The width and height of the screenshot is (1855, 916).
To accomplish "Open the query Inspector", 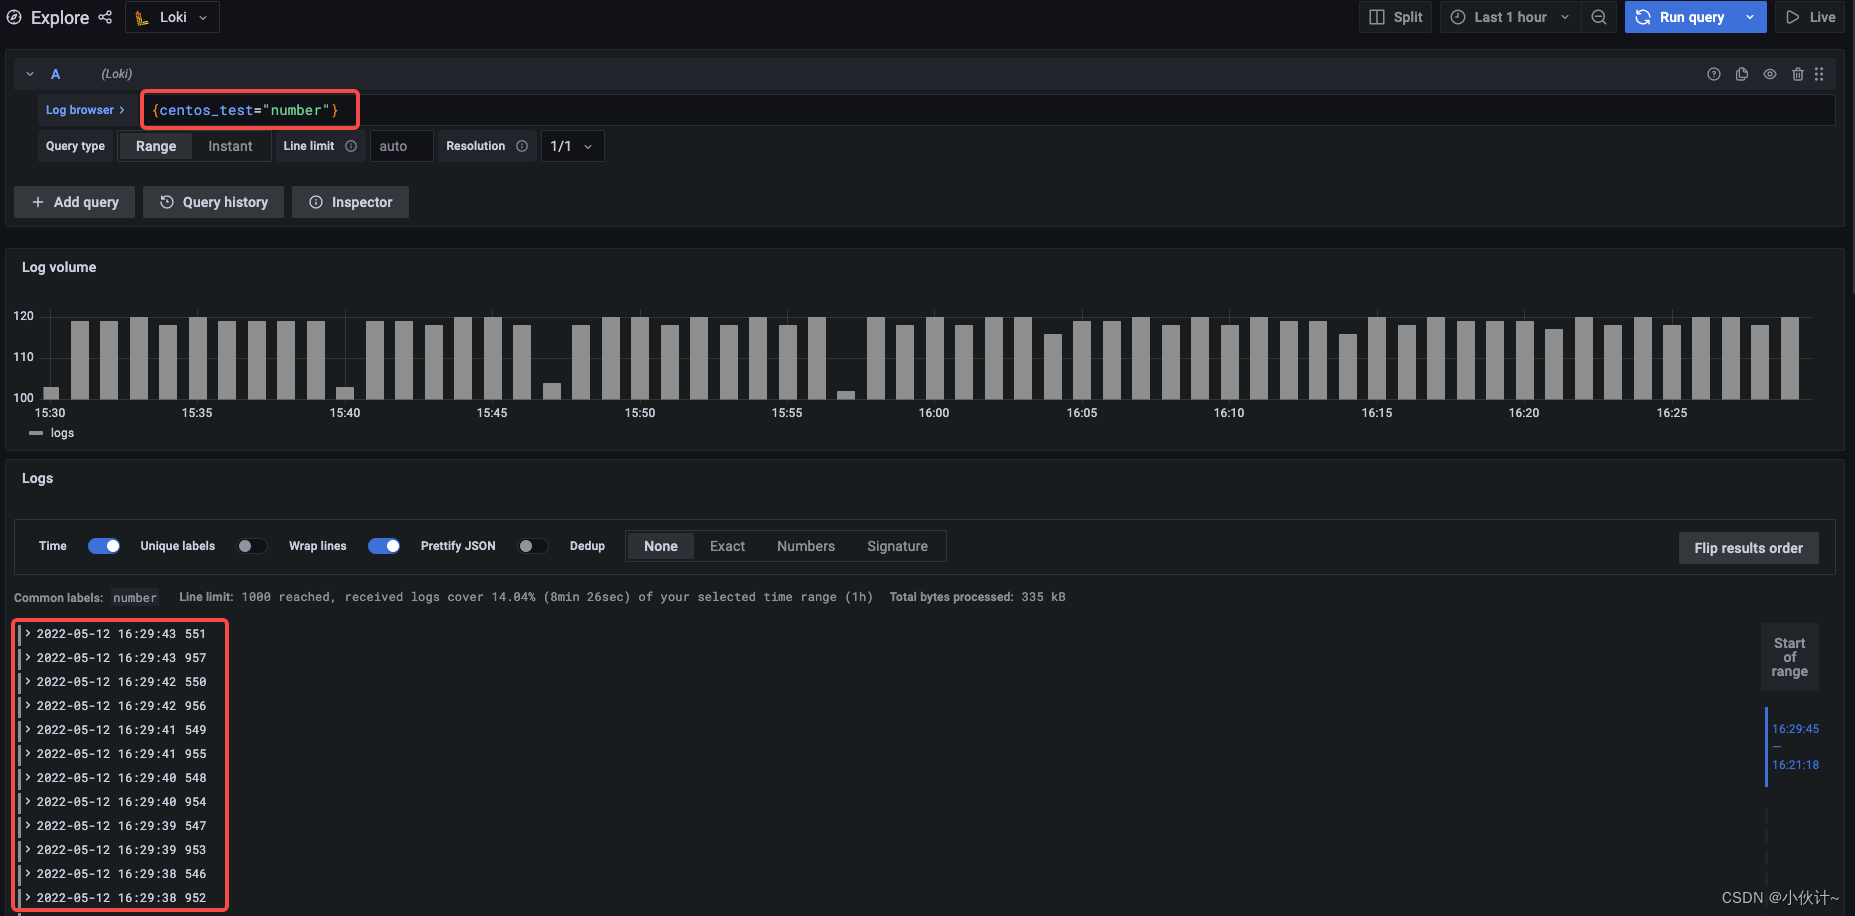I will [350, 202].
